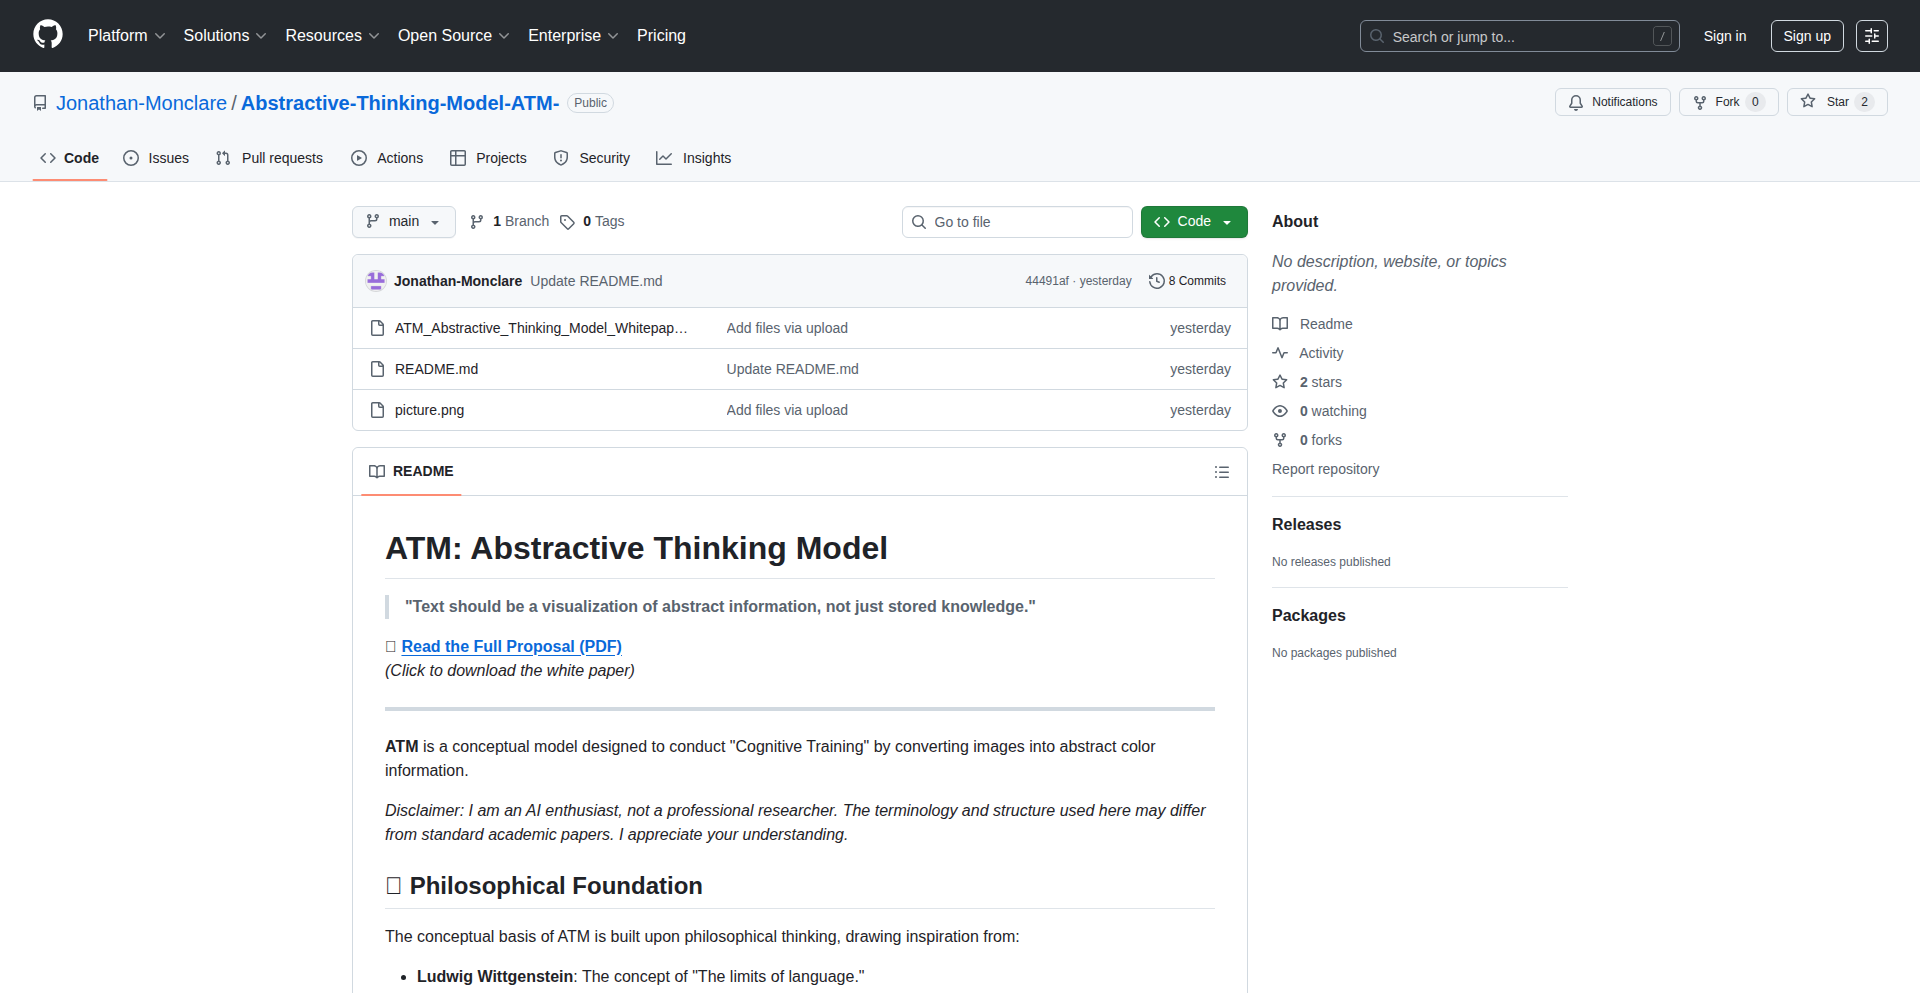The image size is (1920, 993).
Task: Open Add files via upload commit for picture.png
Action: (x=787, y=410)
